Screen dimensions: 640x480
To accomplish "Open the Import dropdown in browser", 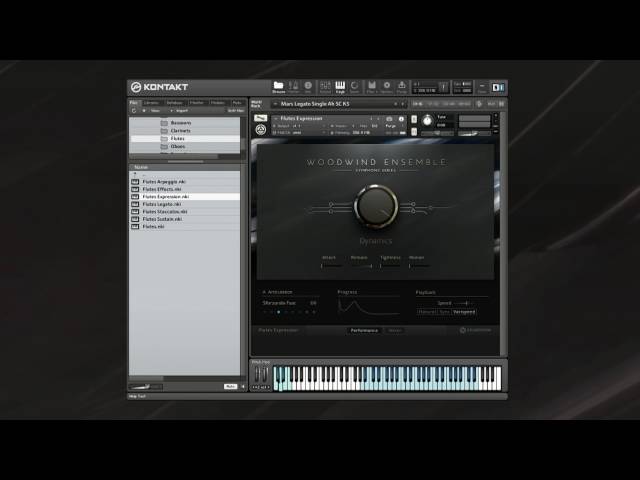I will pos(181,111).
